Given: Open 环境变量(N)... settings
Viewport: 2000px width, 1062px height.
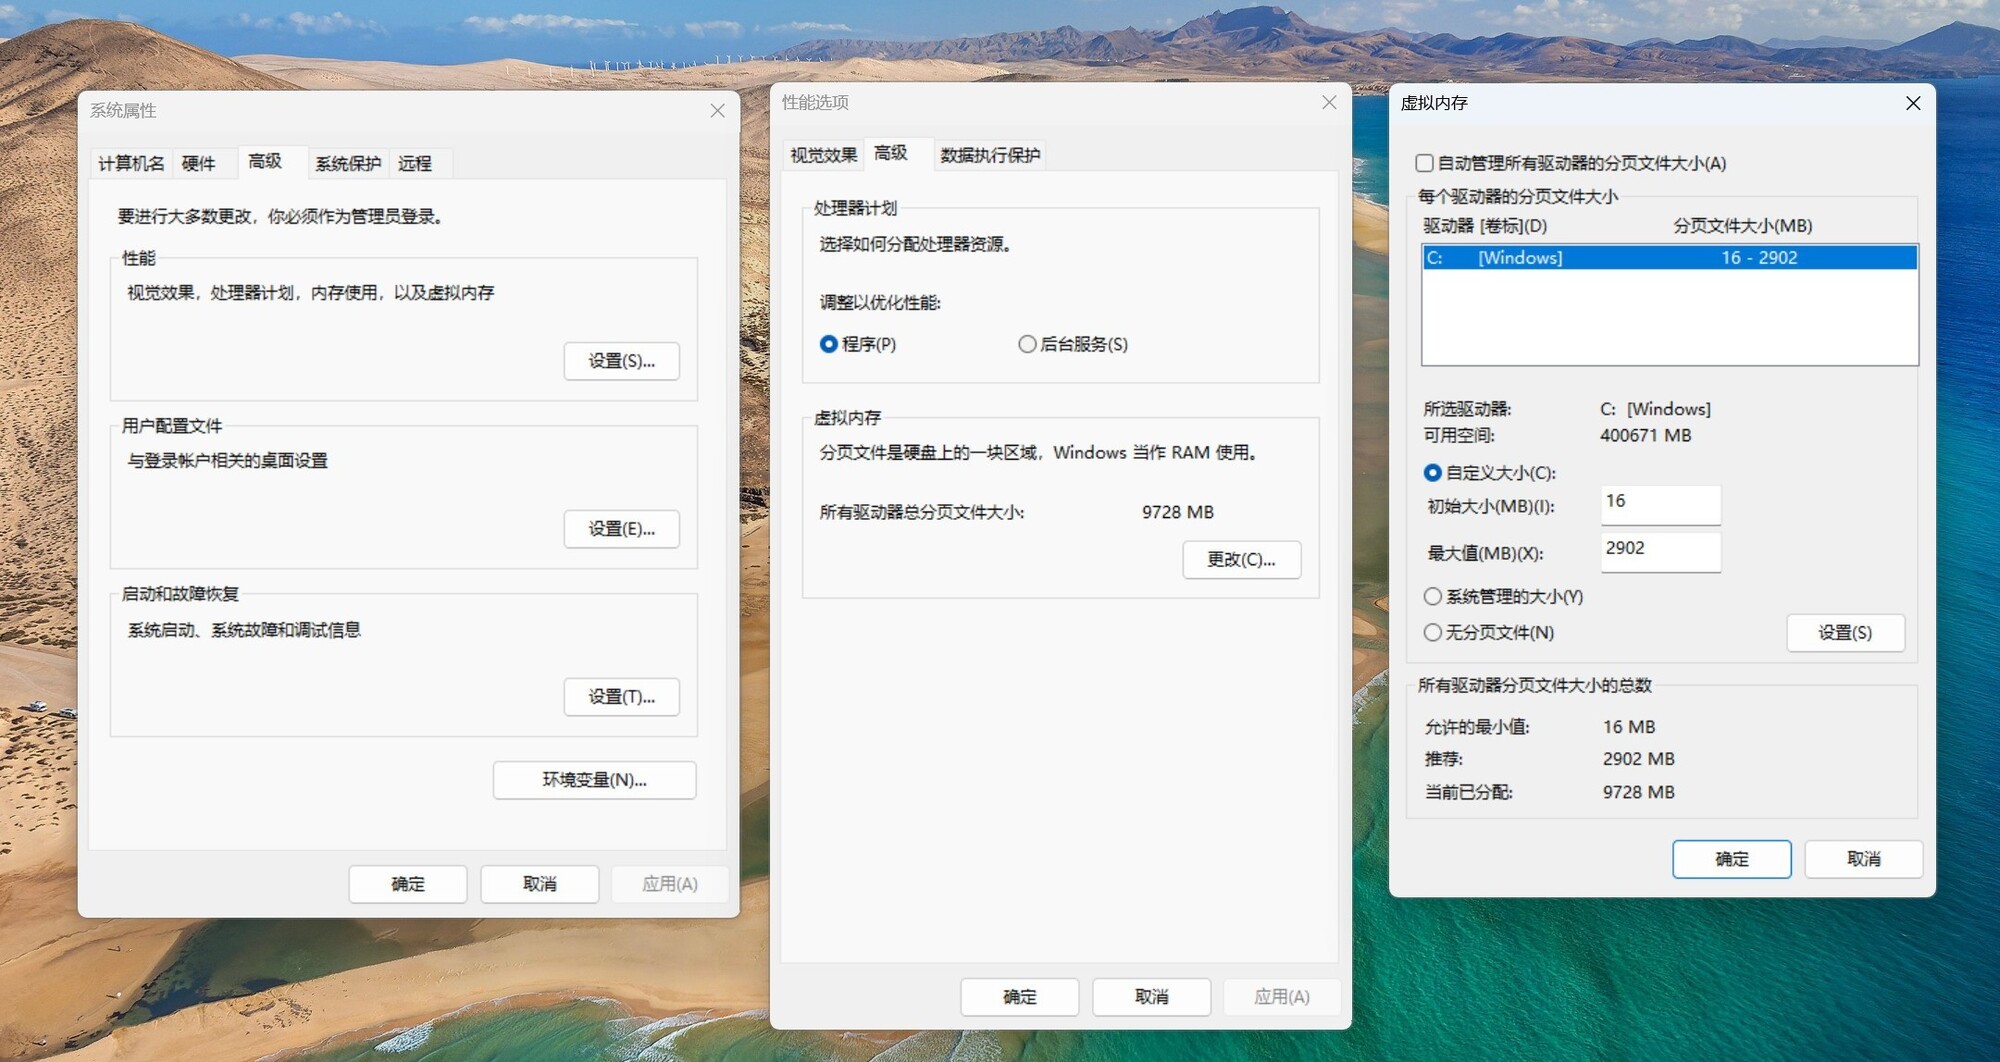Looking at the screenshot, I should [x=594, y=780].
